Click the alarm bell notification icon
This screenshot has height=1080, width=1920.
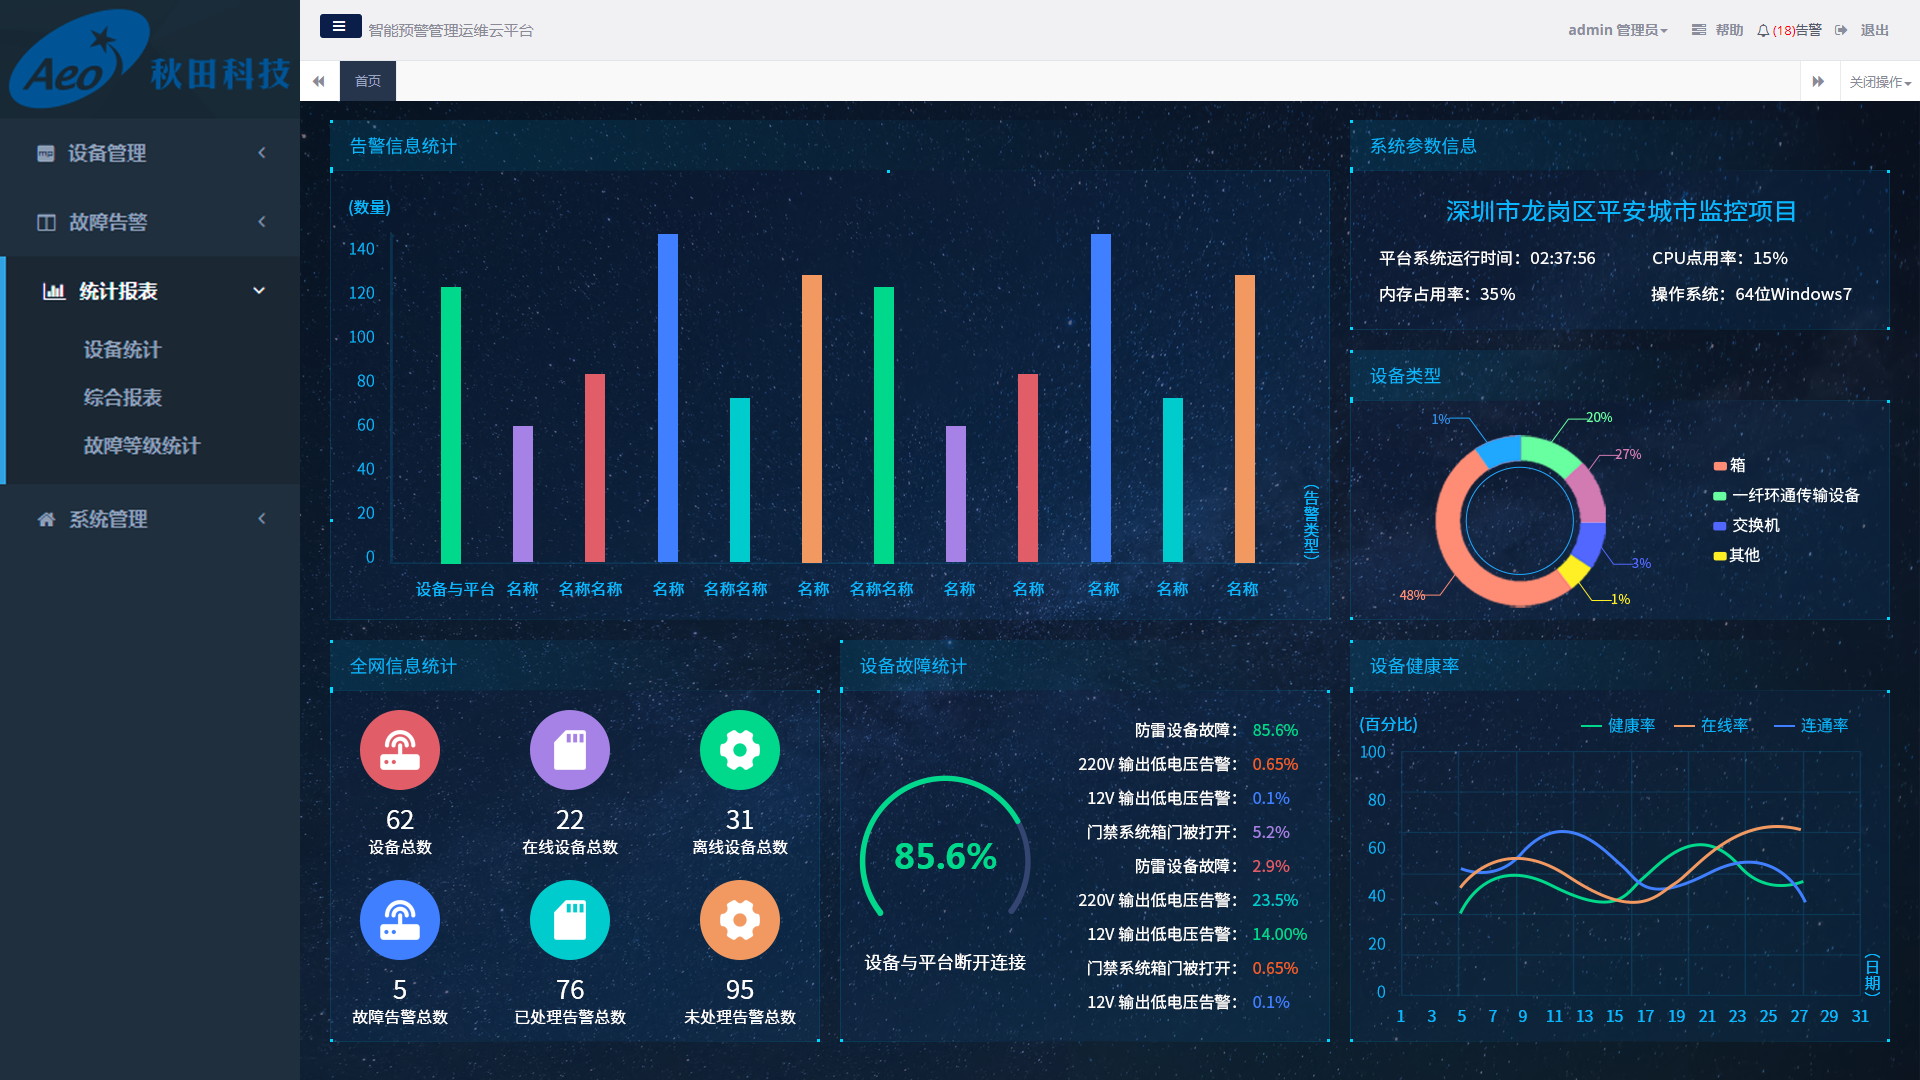pyautogui.click(x=1763, y=30)
